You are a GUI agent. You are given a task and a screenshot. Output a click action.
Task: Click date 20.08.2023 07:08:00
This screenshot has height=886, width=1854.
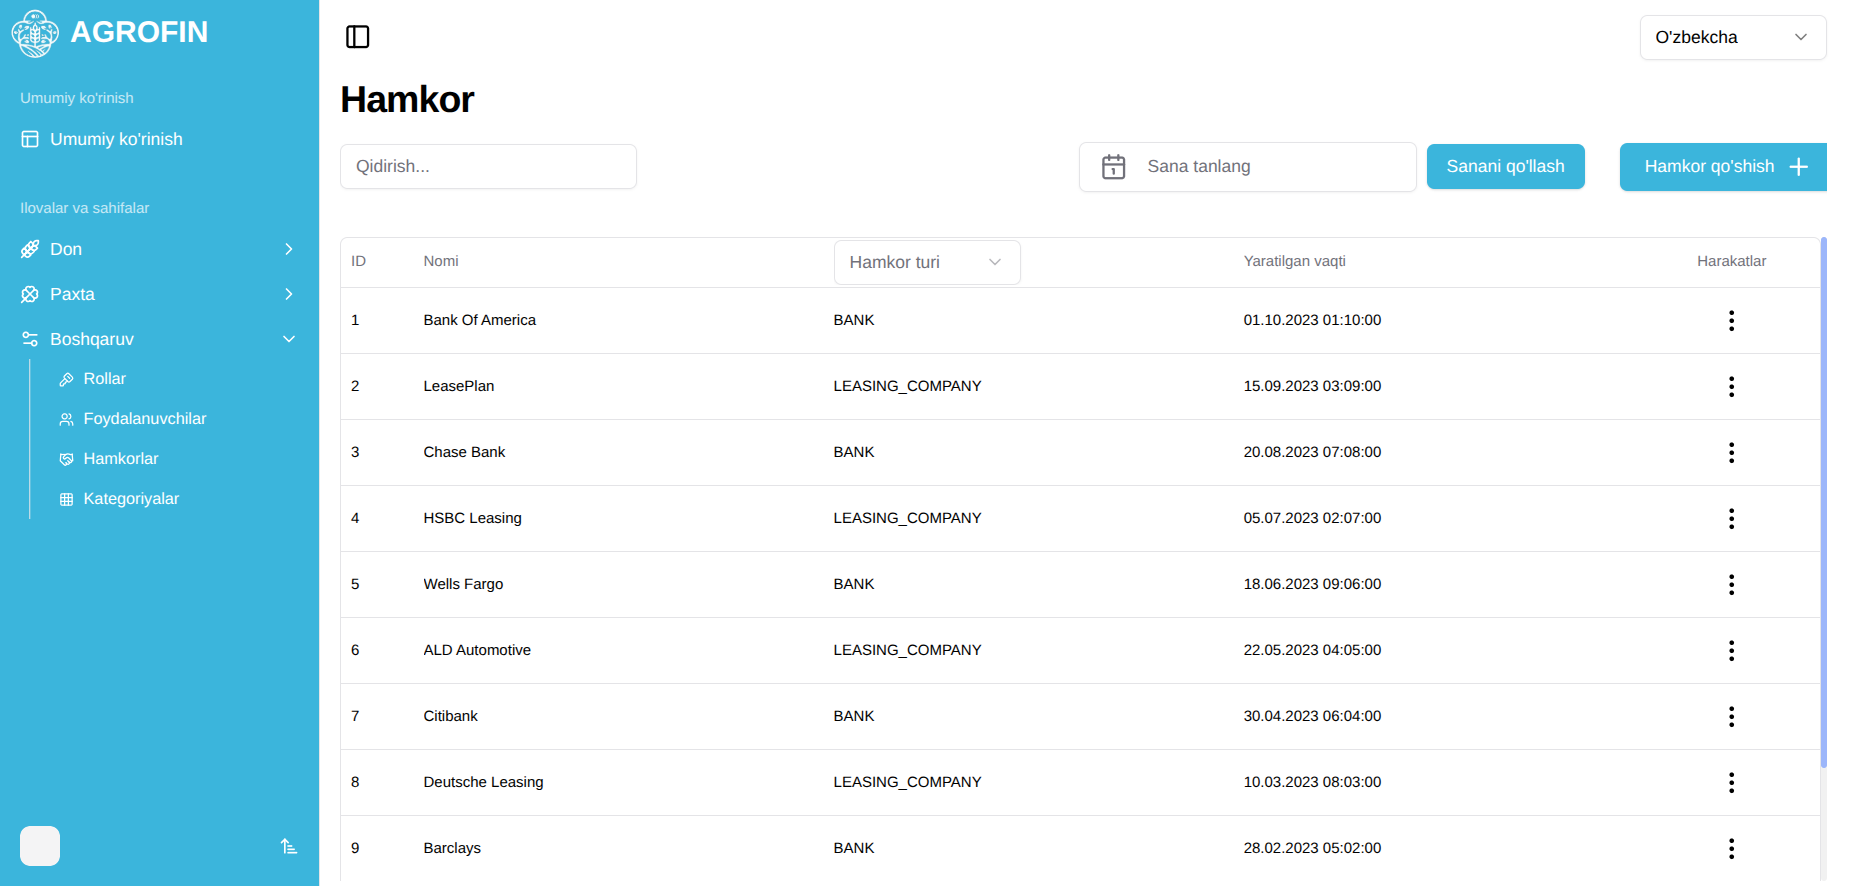click(x=1312, y=452)
